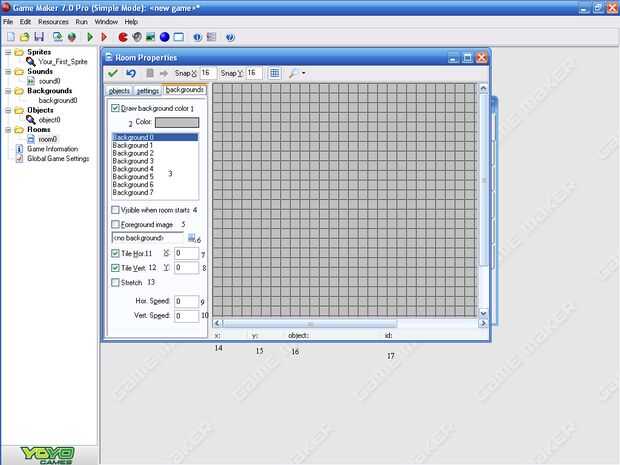Click the shift instances arrow icon
The width and height of the screenshot is (620, 465).
coord(164,73)
